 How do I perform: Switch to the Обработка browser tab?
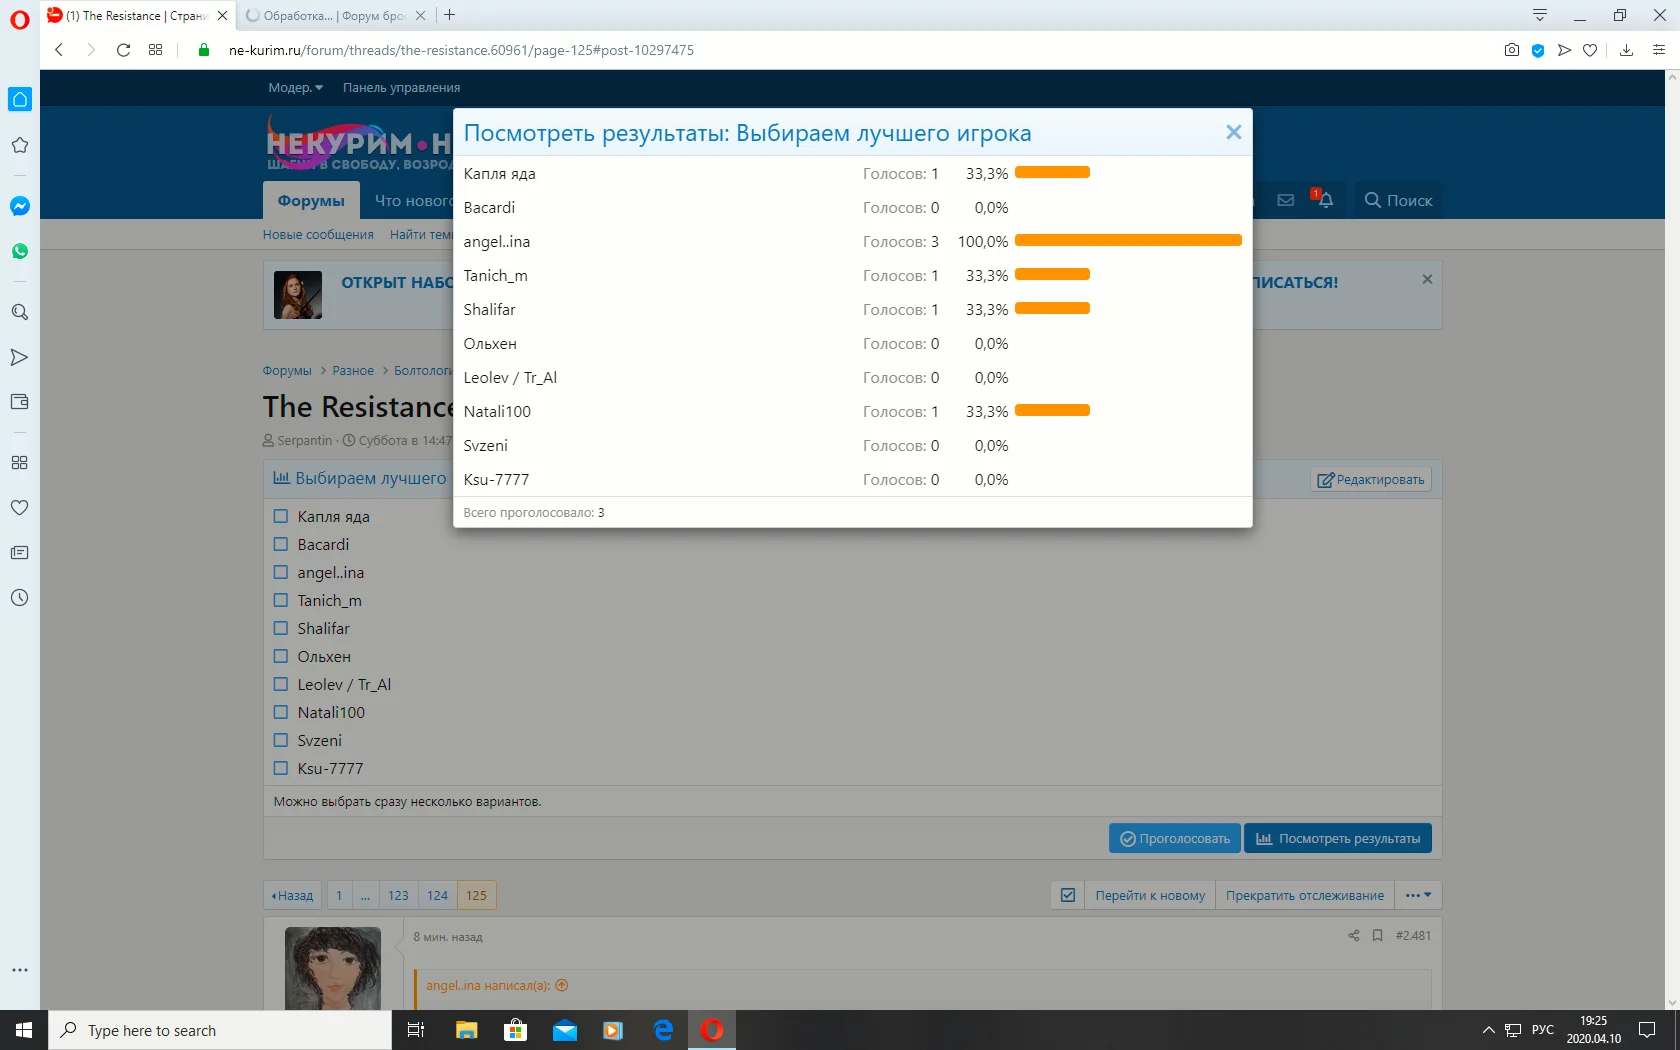[x=335, y=15]
